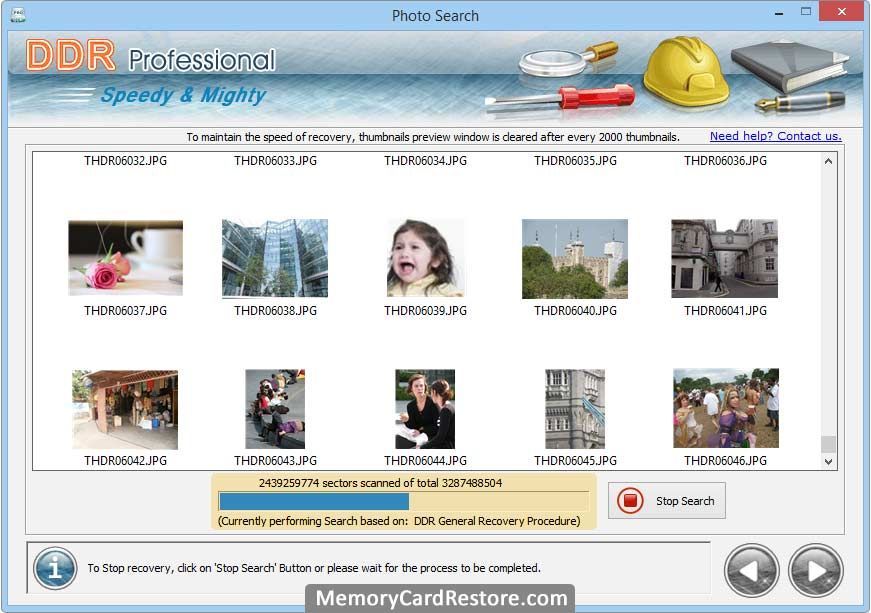This screenshot has width=871, height=613.
Task: Click the blue info icon
Action: (55, 568)
